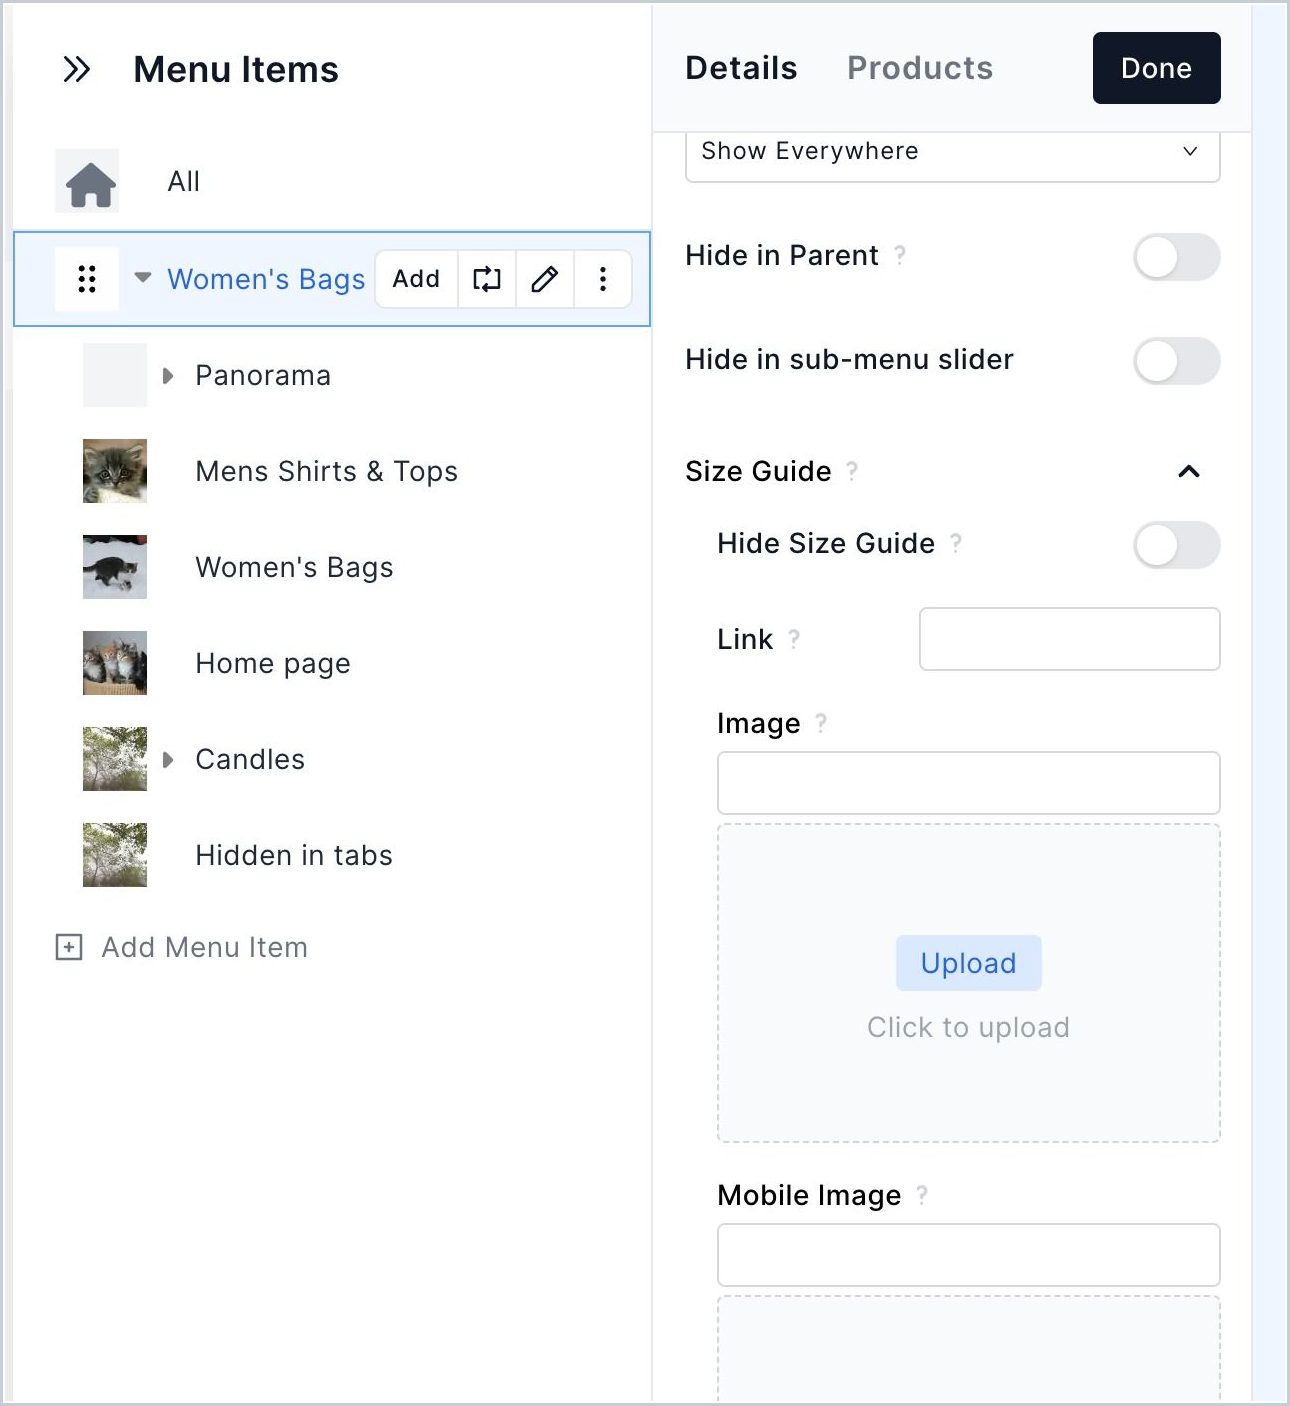The width and height of the screenshot is (1290, 1406).
Task: Enable Hide in sub-menu slider switch
Action: [x=1176, y=361]
